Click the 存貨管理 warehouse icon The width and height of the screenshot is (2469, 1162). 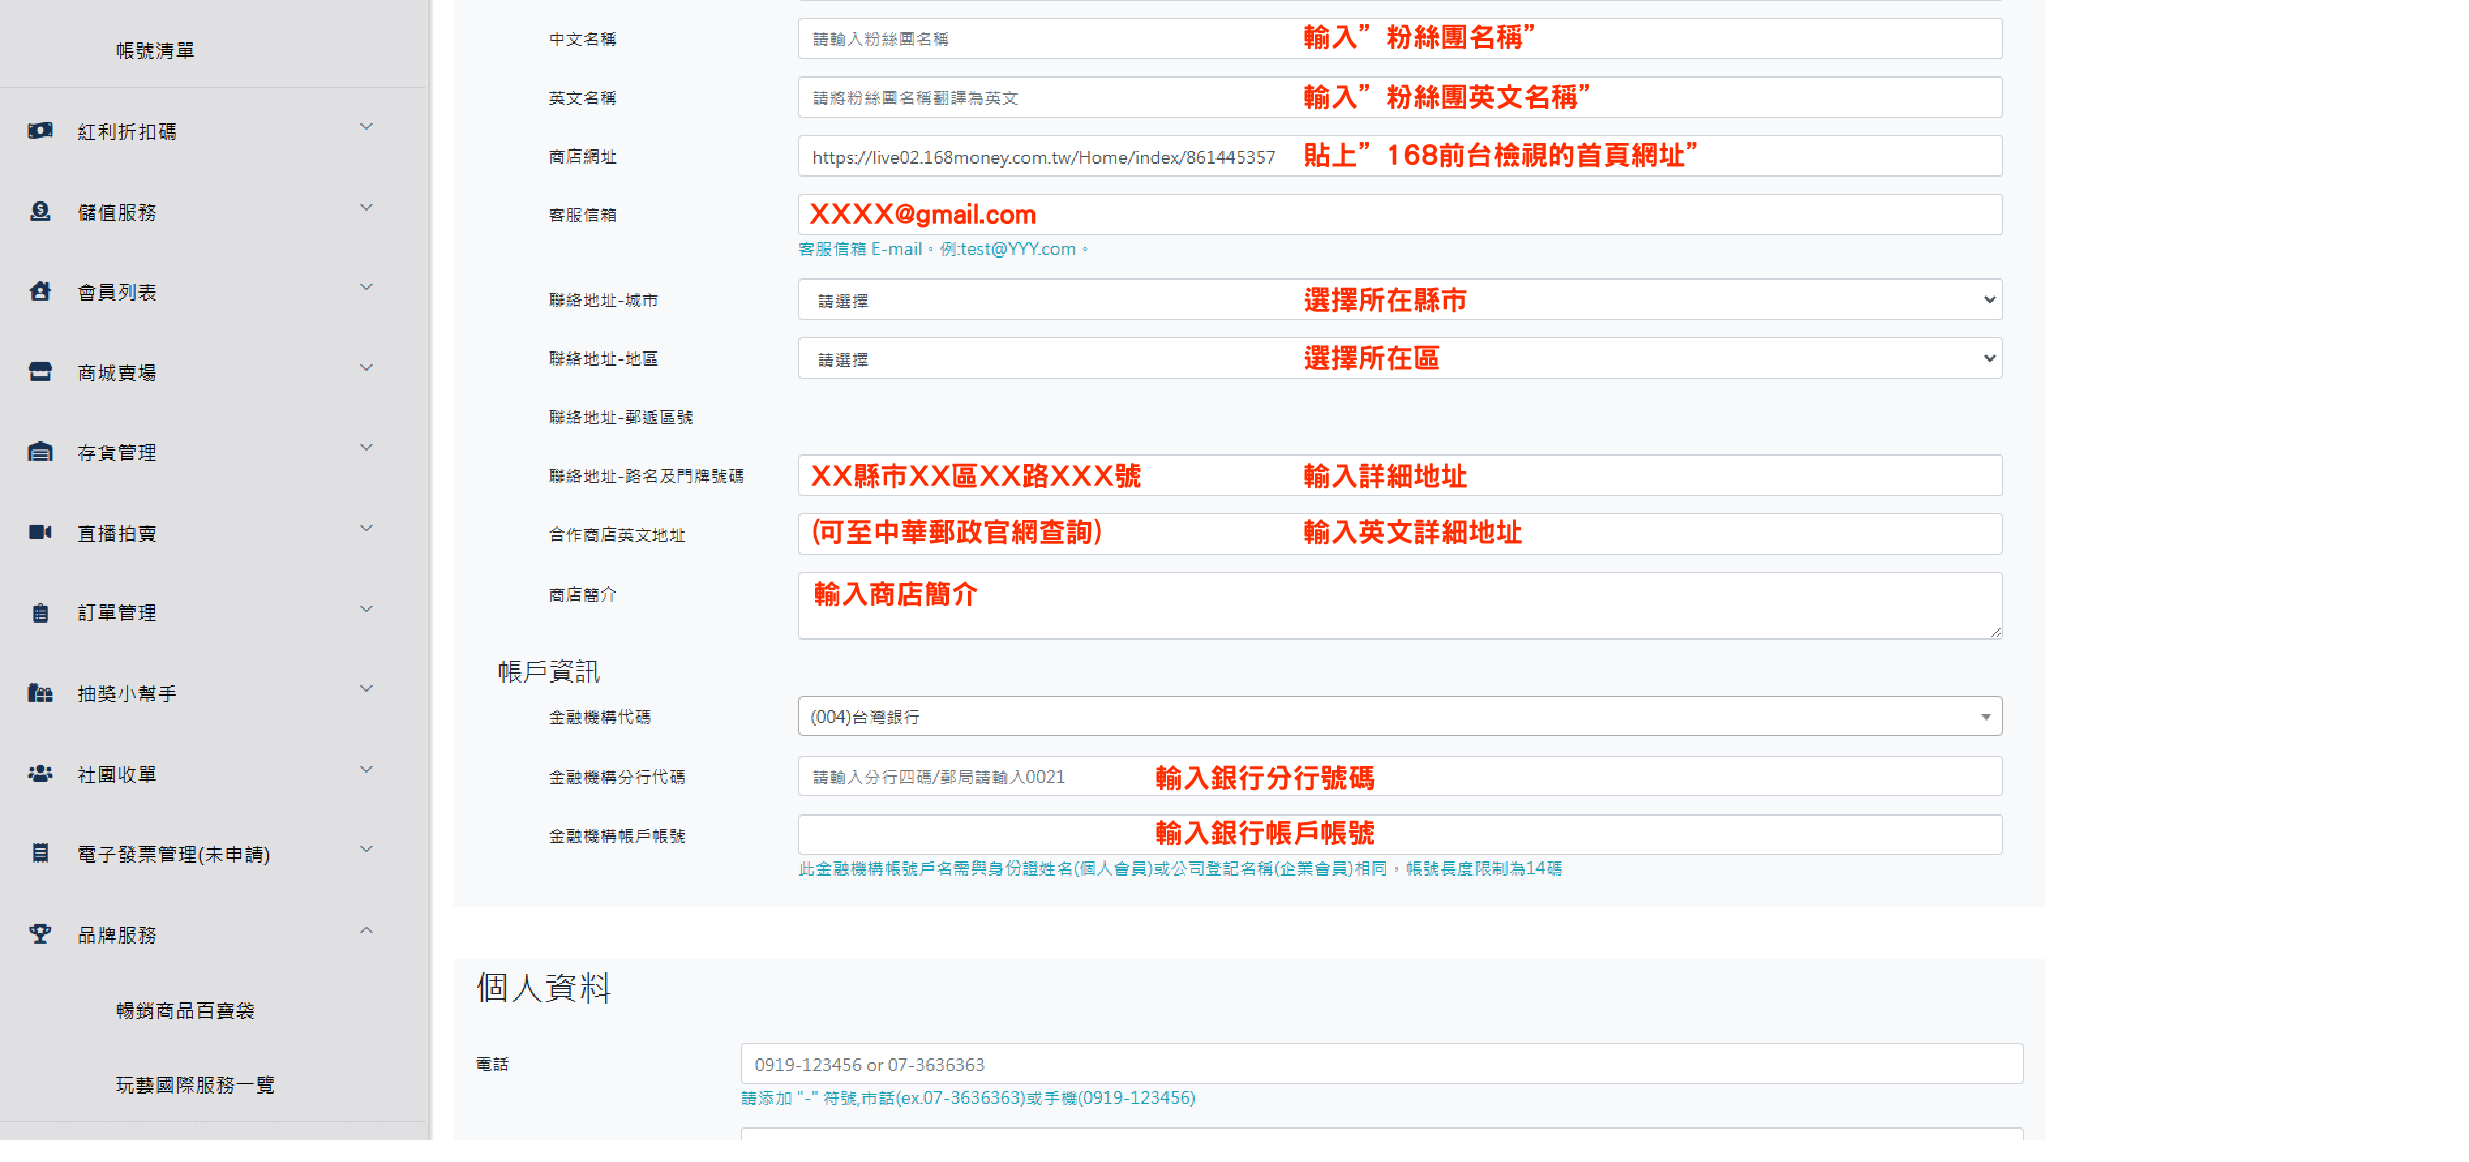(40, 452)
